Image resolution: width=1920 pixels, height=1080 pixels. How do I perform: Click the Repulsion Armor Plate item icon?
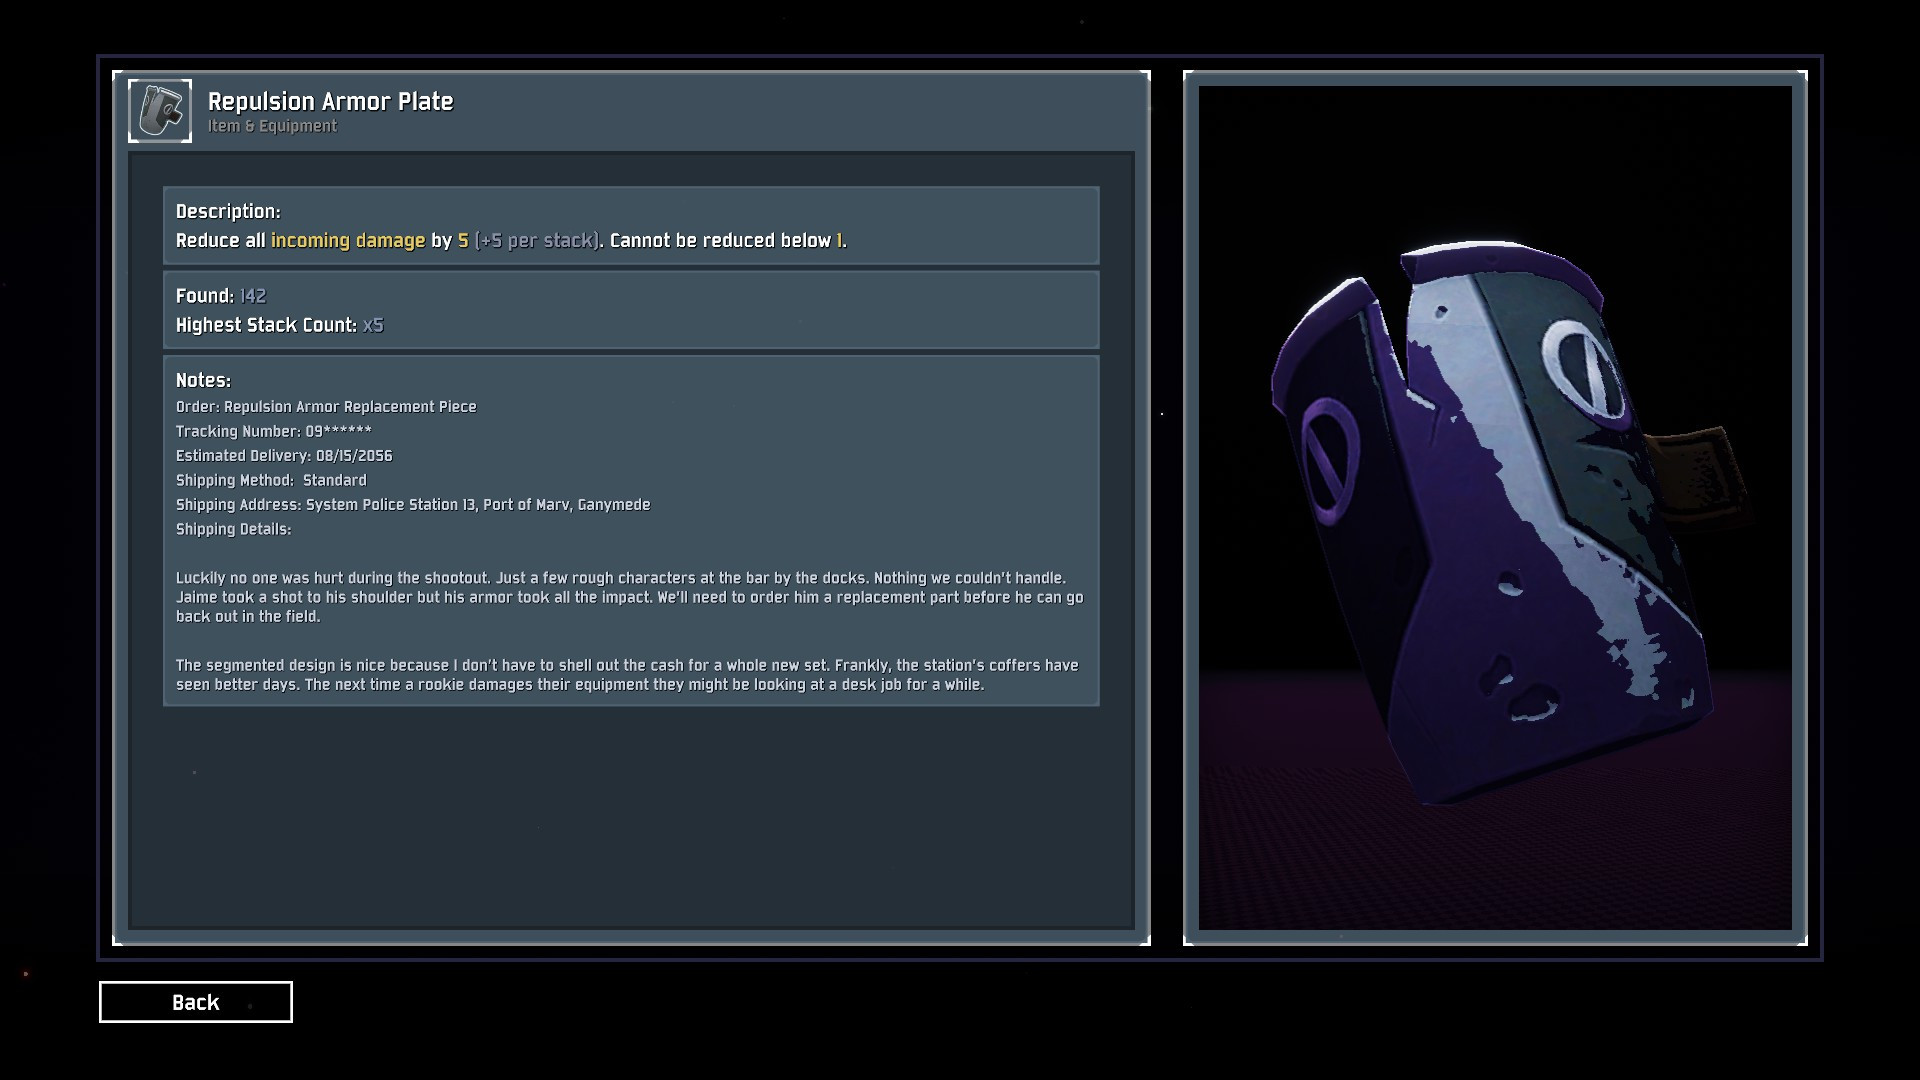(160, 111)
